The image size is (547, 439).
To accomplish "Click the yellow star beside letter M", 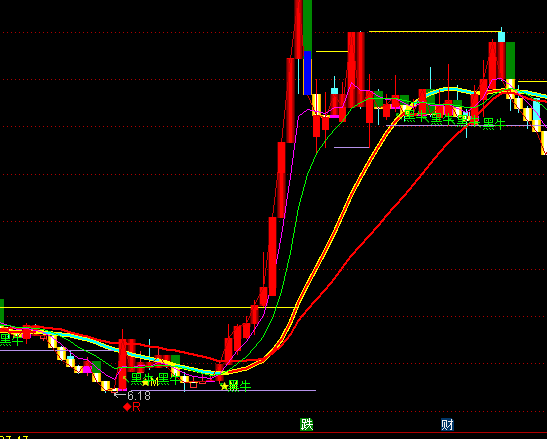I will tap(145, 382).
